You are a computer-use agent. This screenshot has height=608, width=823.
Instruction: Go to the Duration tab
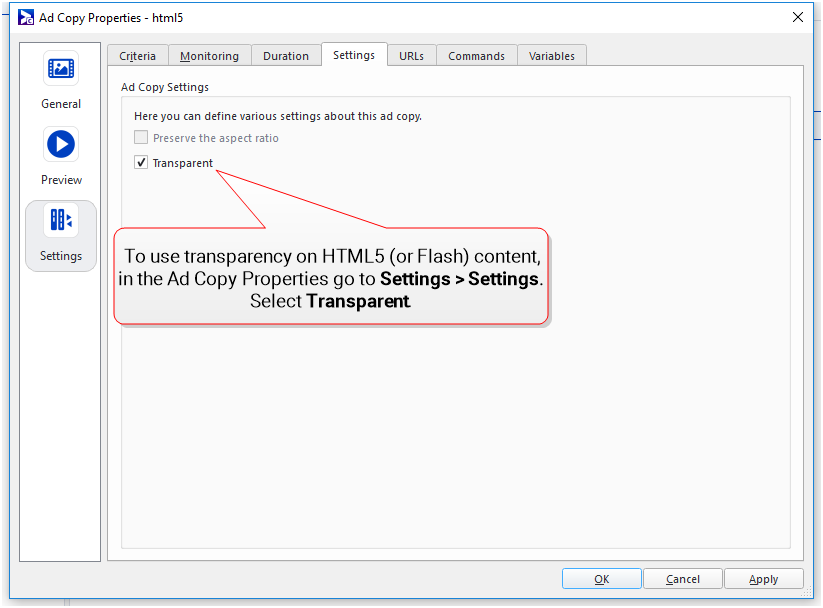click(286, 56)
